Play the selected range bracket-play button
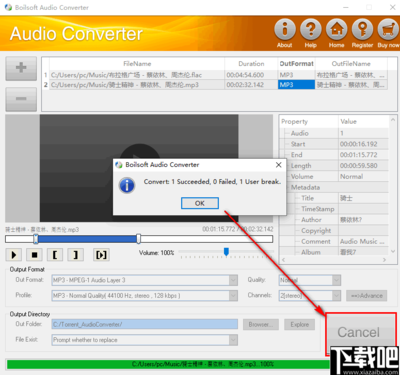The width and height of the screenshot is (400, 375). [x=101, y=255]
